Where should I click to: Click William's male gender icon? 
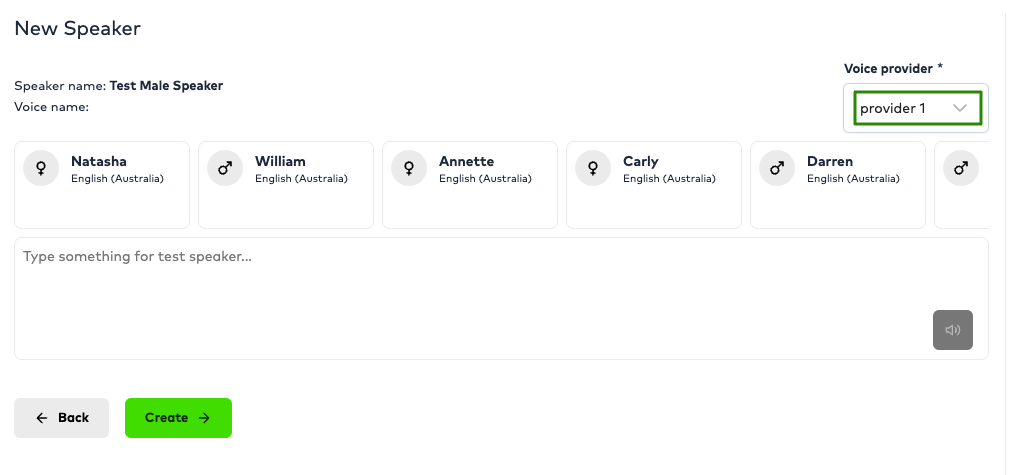pyautogui.click(x=225, y=168)
